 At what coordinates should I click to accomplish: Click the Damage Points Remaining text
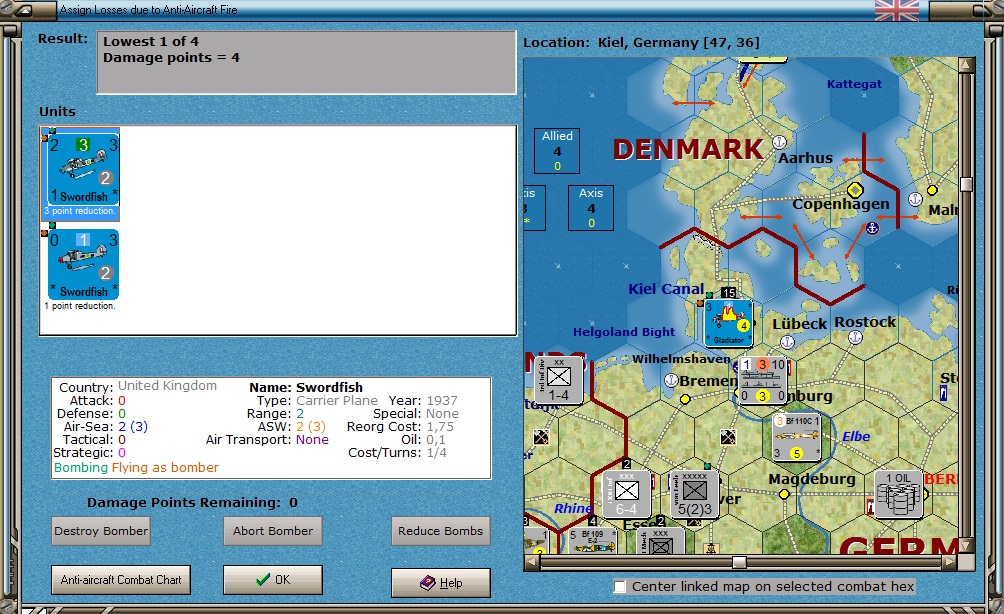click(x=192, y=503)
